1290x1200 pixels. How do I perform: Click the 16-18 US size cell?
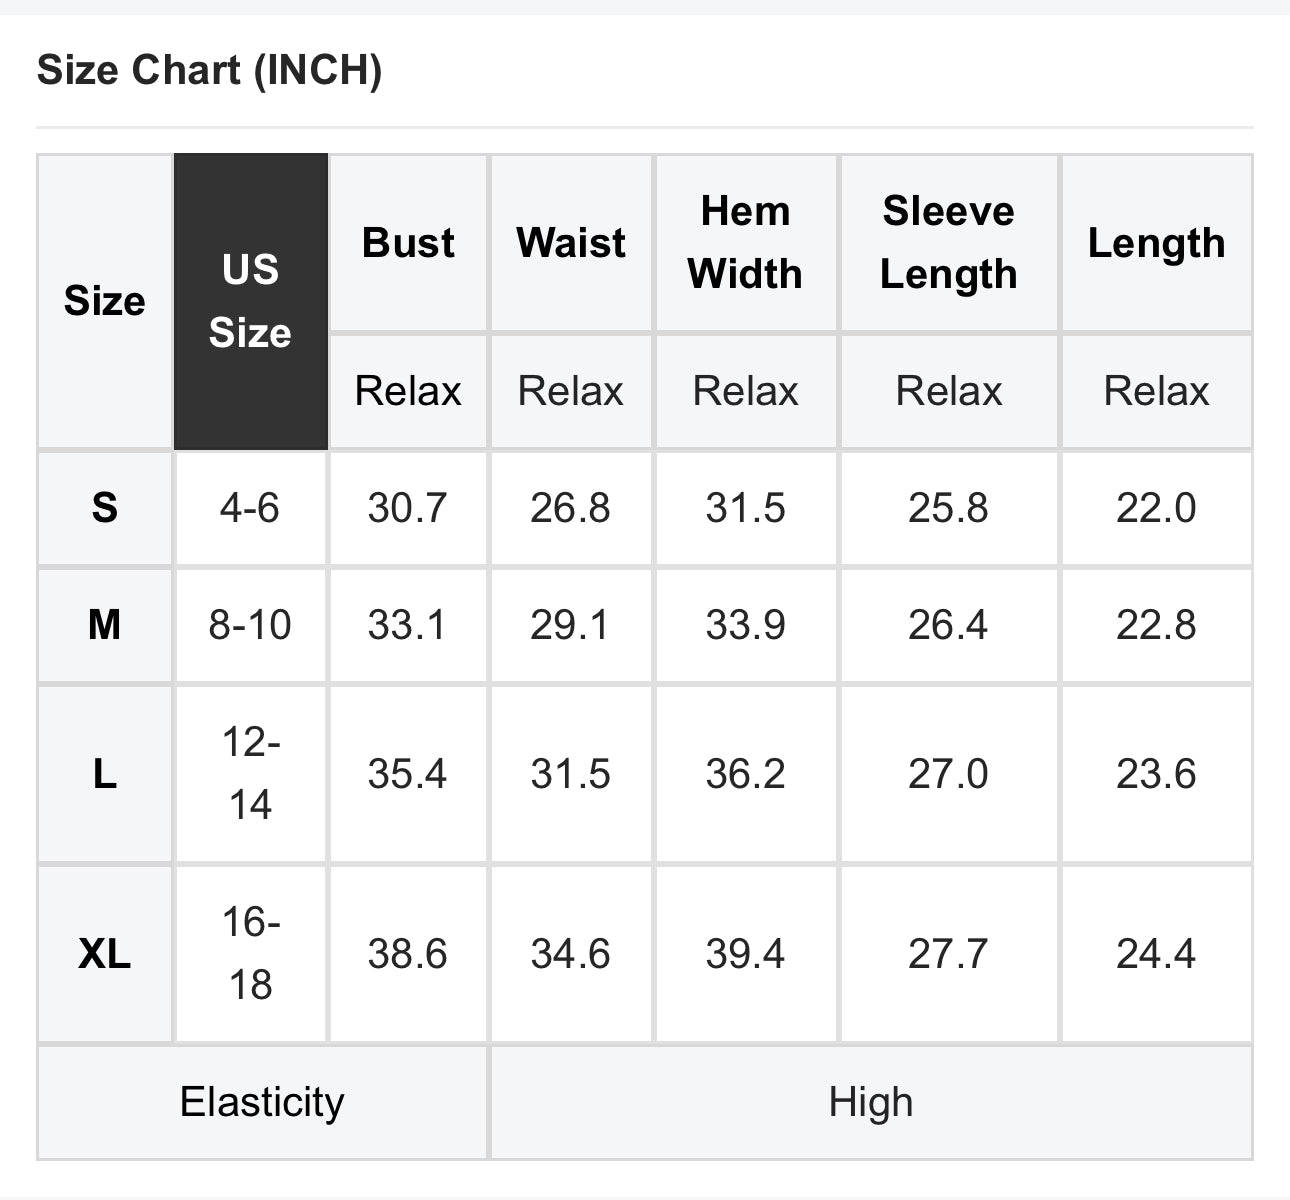click(250, 954)
